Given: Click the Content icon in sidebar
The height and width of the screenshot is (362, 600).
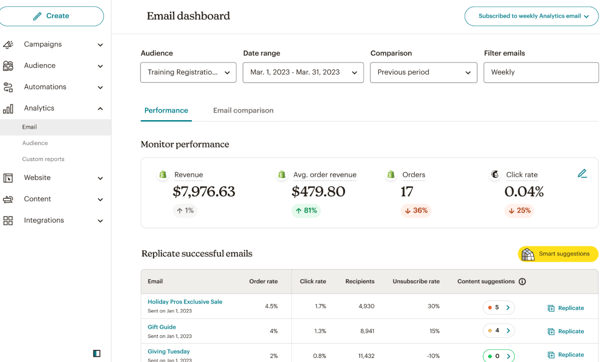Looking at the screenshot, I should [x=8, y=199].
